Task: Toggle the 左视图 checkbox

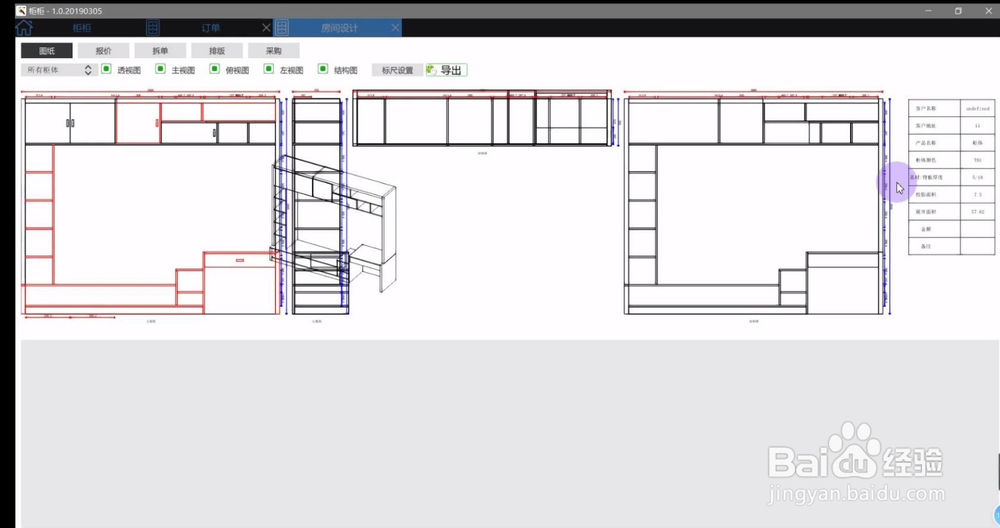Action: tap(269, 69)
